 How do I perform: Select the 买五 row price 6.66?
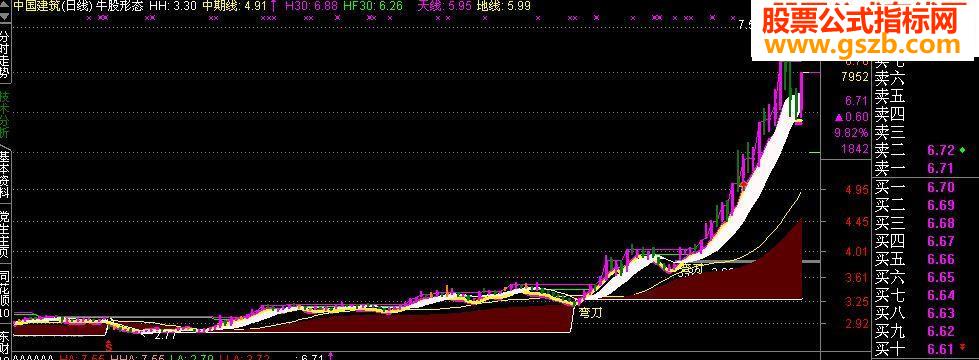point(940,259)
